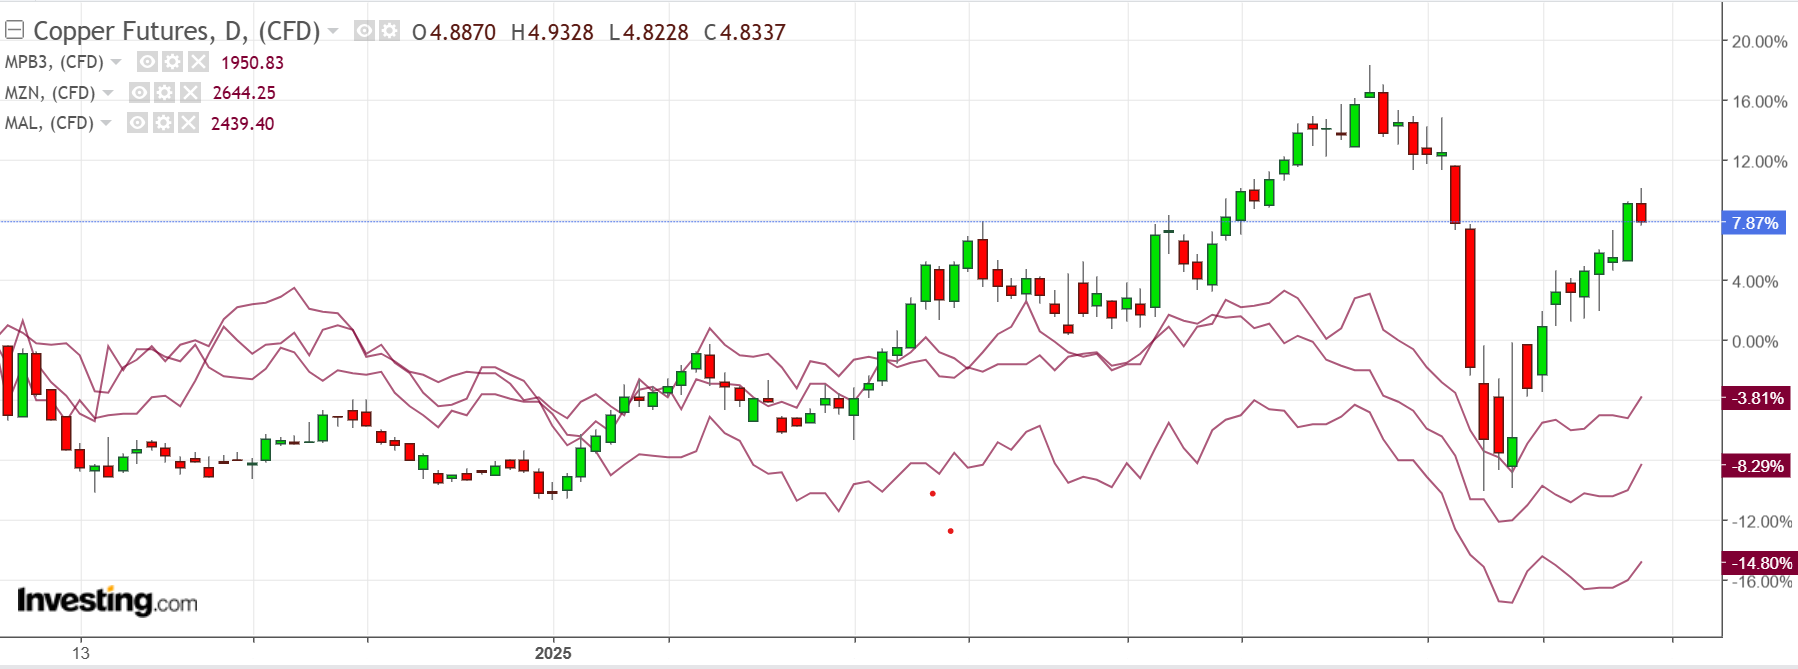1798x669 pixels.
Task: Click the MZN value 2644.25
Action: tap(244, 93)
